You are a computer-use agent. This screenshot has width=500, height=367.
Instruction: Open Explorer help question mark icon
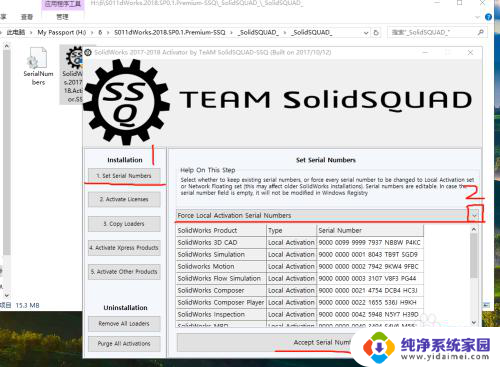click(488, 17)
